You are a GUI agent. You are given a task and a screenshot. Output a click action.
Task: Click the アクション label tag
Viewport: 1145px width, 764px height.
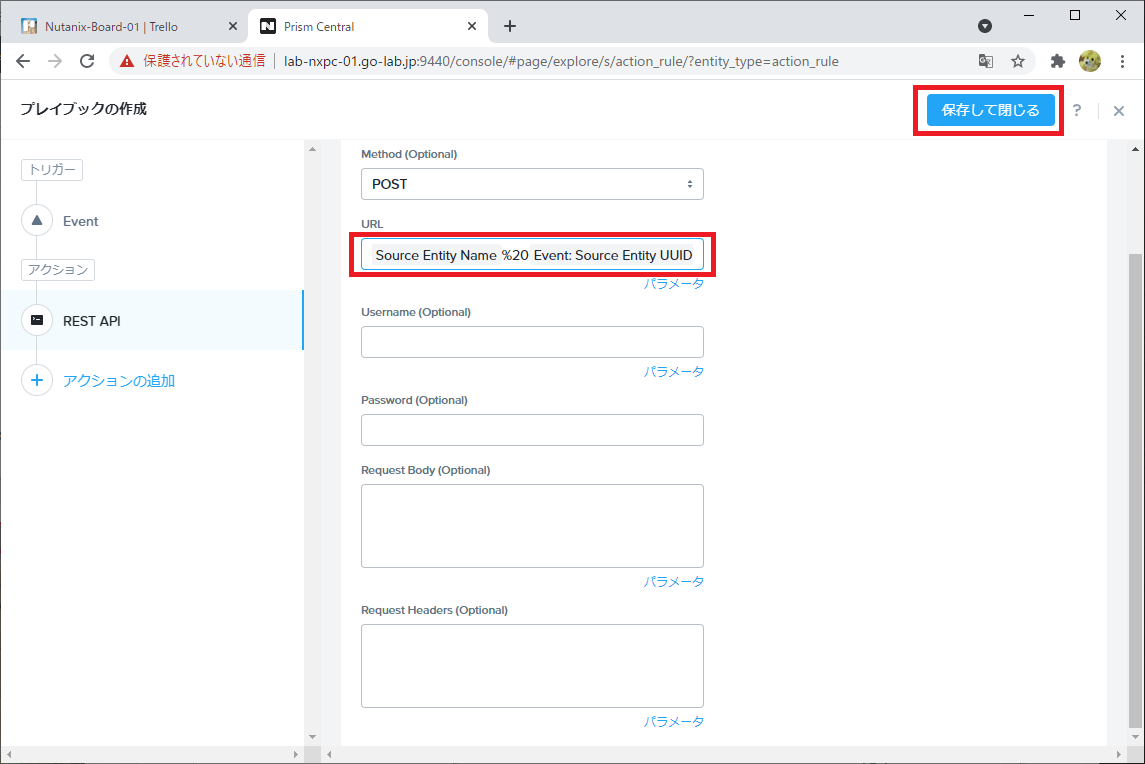tap(58, 270)
